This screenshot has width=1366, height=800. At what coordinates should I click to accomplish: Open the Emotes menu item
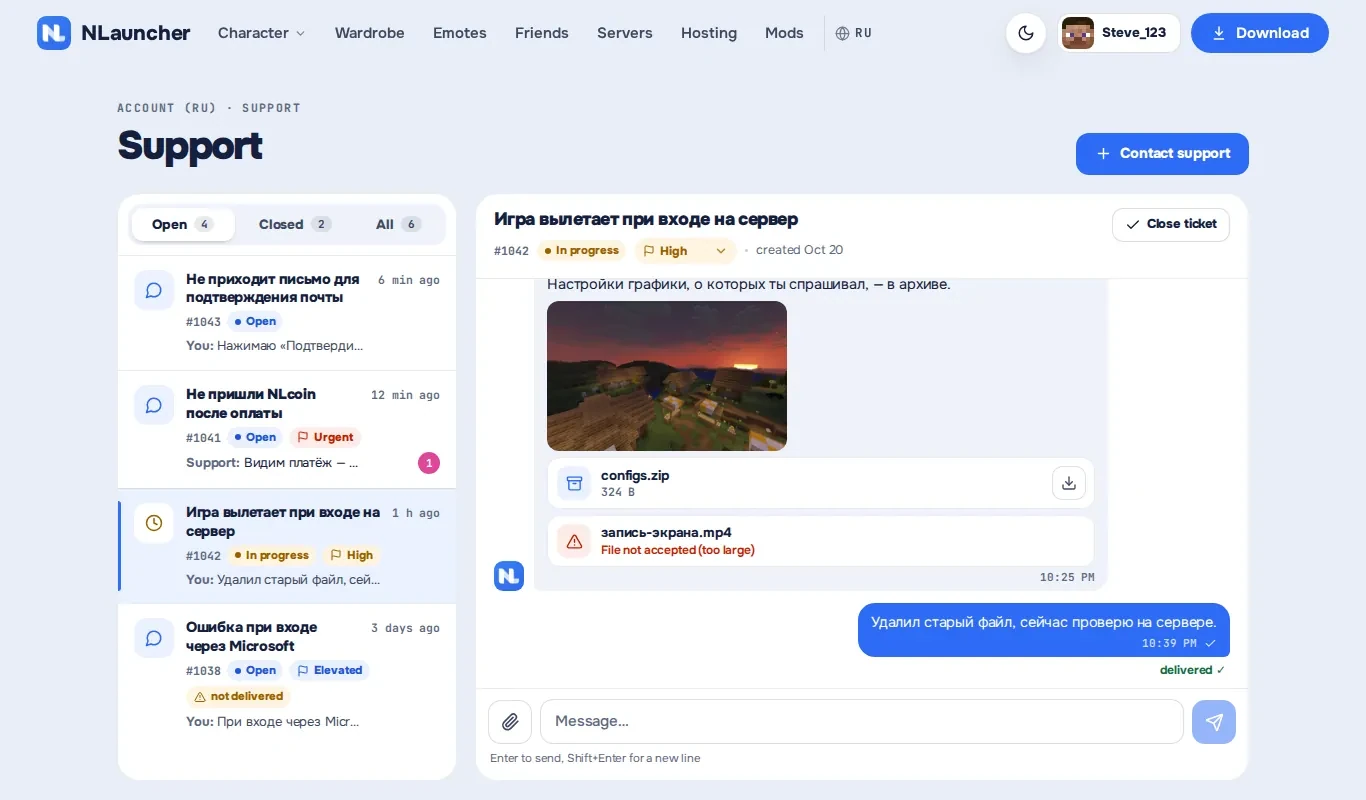coord(460,33)
